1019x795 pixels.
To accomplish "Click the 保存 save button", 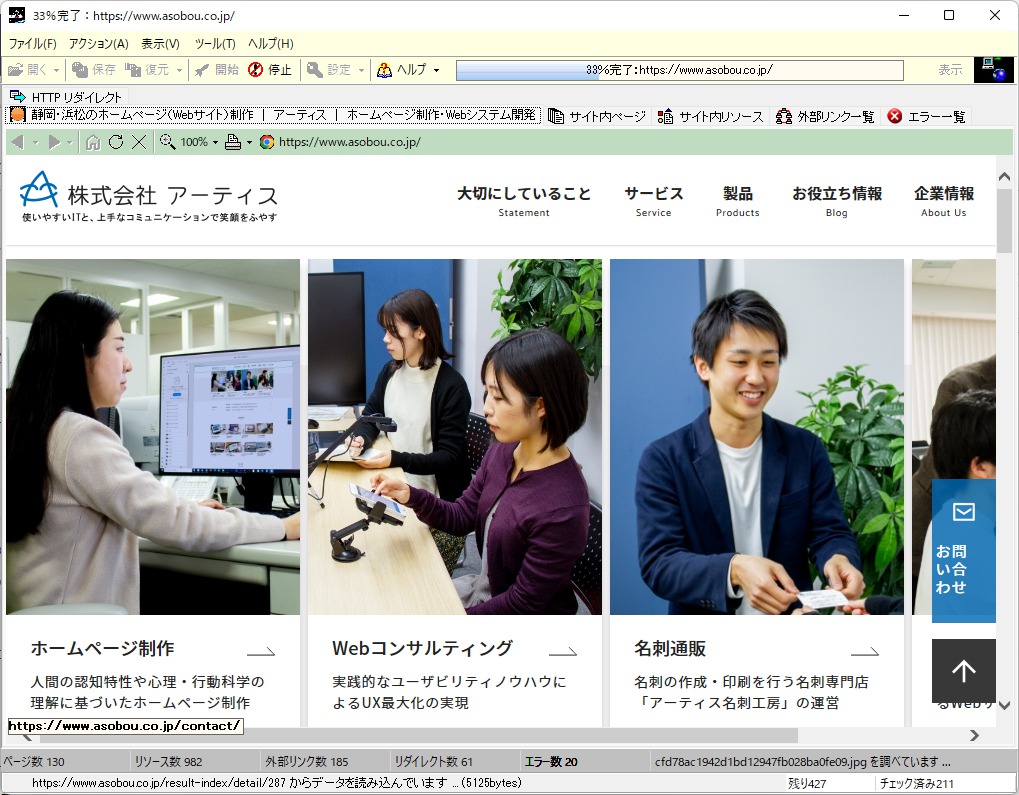I will coord(93,70).
